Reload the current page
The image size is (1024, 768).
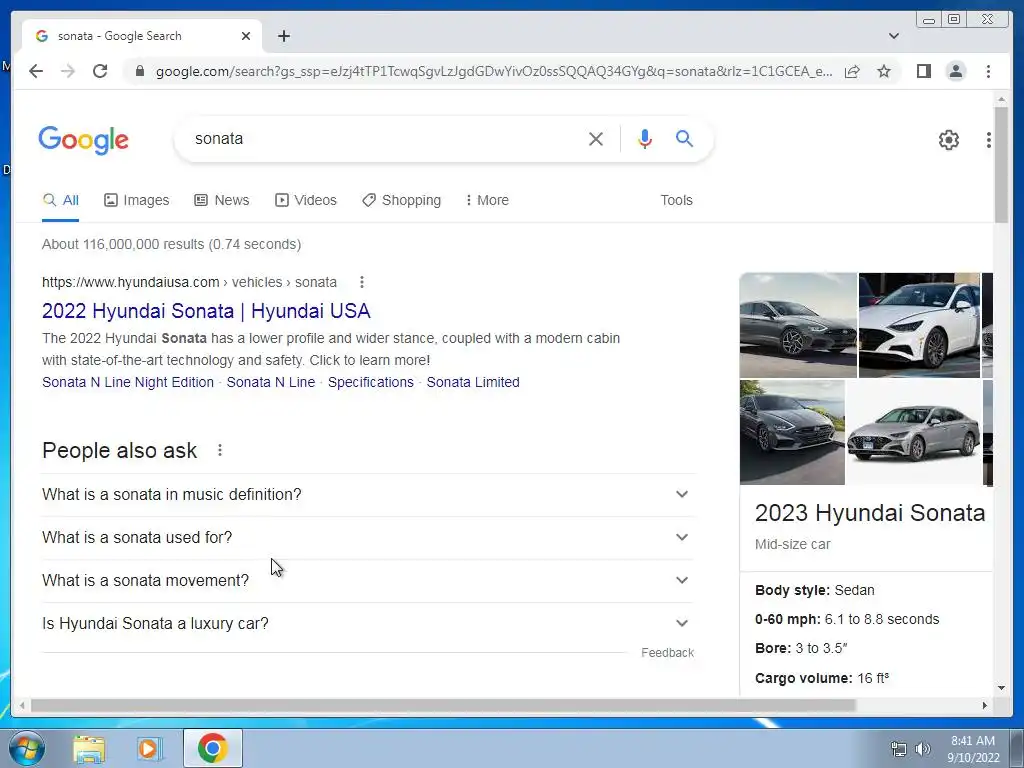[100, 71]
